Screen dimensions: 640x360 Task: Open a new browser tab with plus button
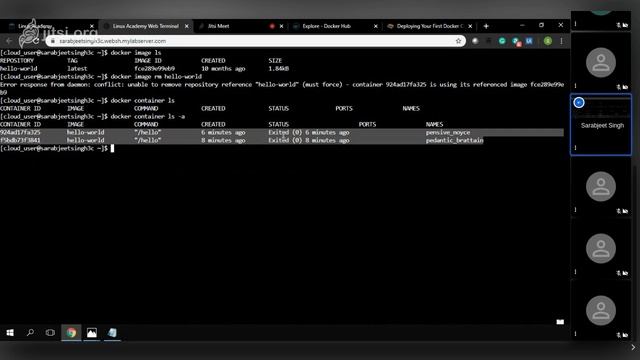click(486, 26)
